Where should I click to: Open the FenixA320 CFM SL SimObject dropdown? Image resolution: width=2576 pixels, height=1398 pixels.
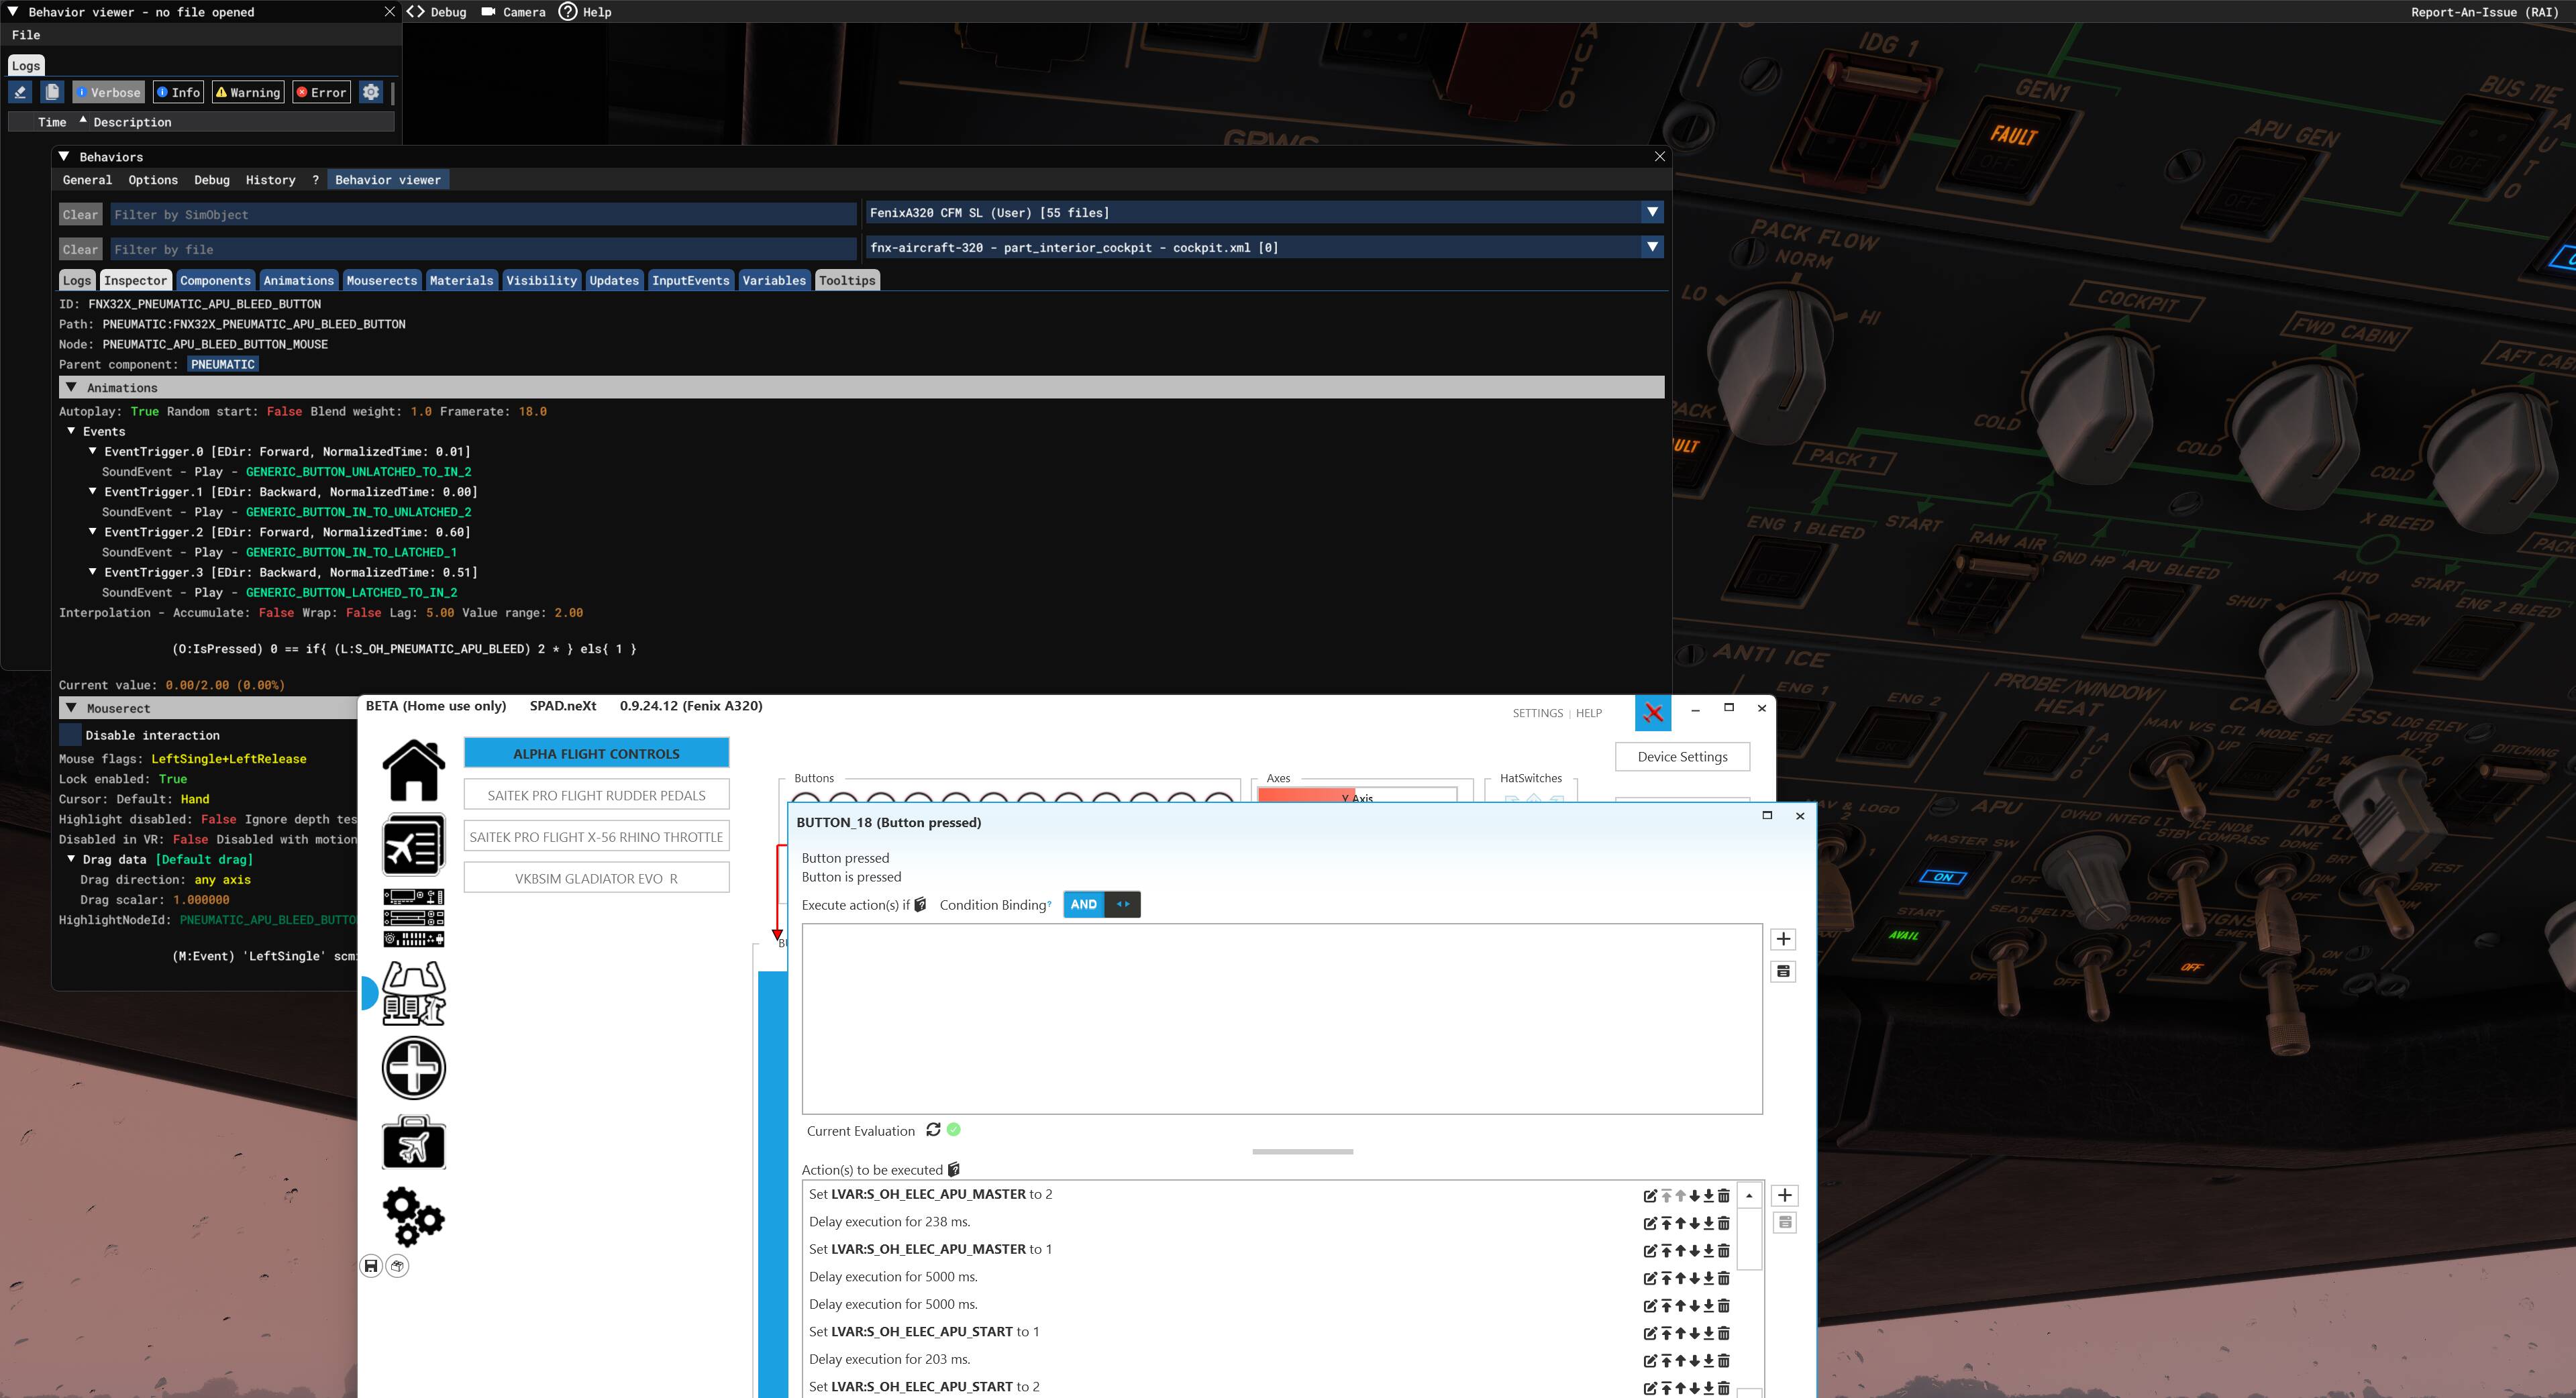tap(1651, 212)
